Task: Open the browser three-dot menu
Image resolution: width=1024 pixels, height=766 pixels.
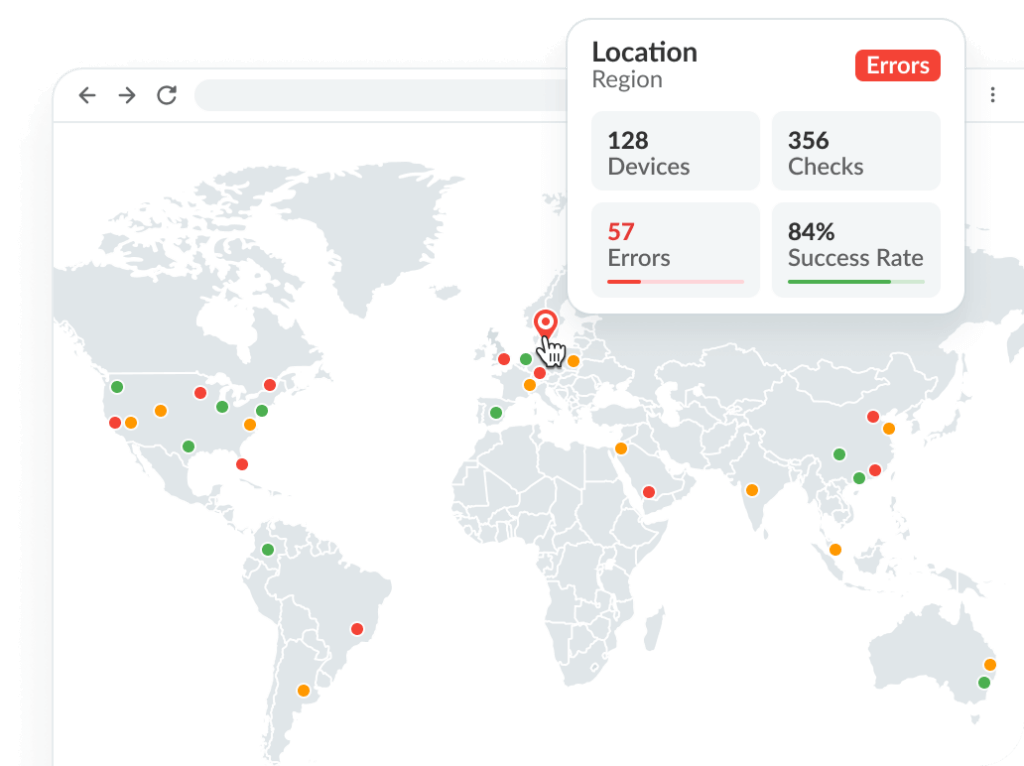Action: (993, 94)
